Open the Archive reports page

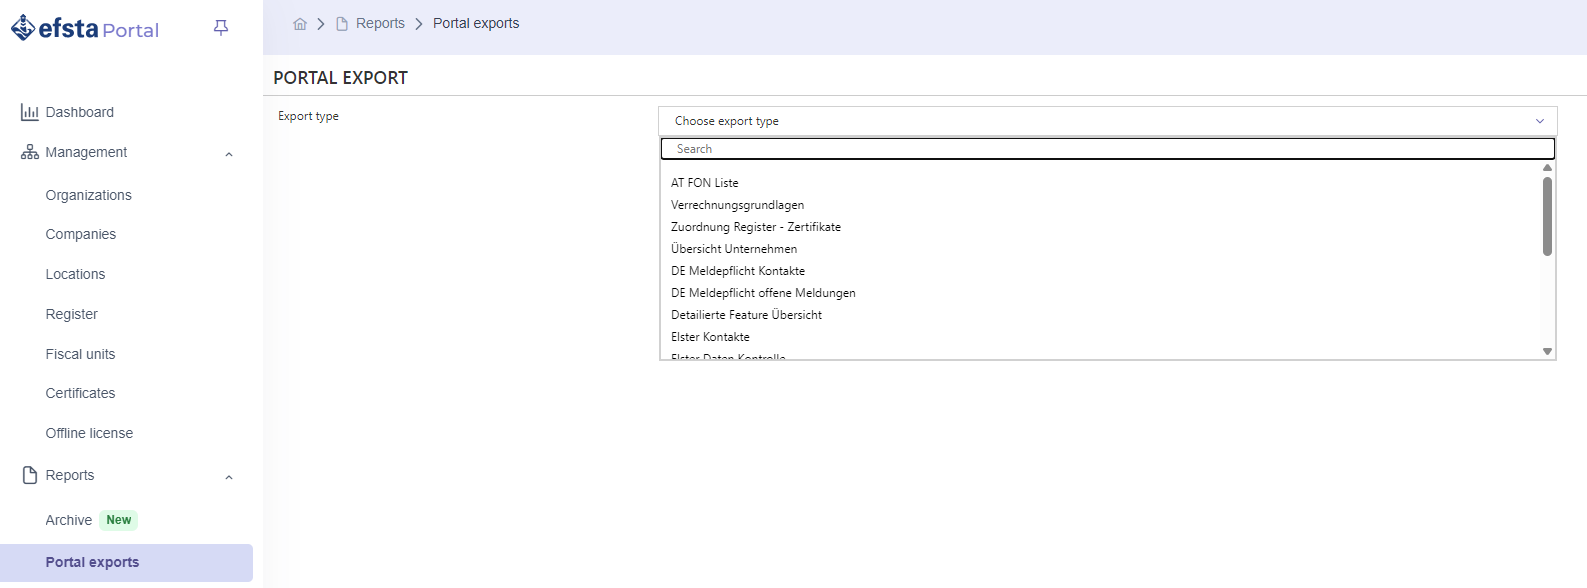click(x=69, y=520)
